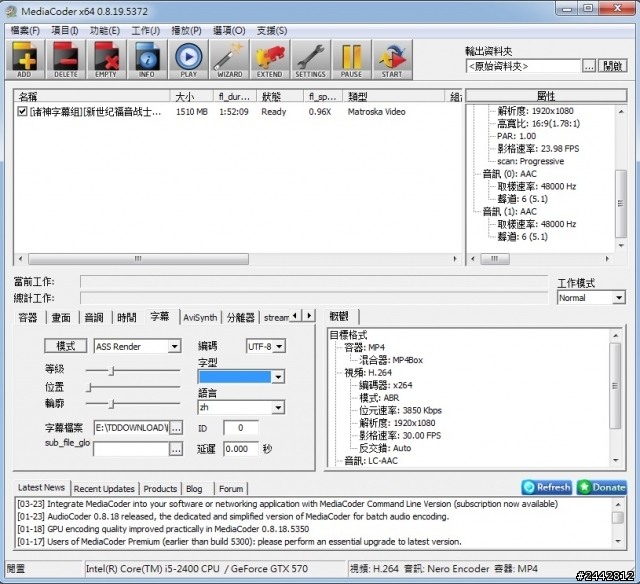Switch to the 時間 tab

click(127, 318)
